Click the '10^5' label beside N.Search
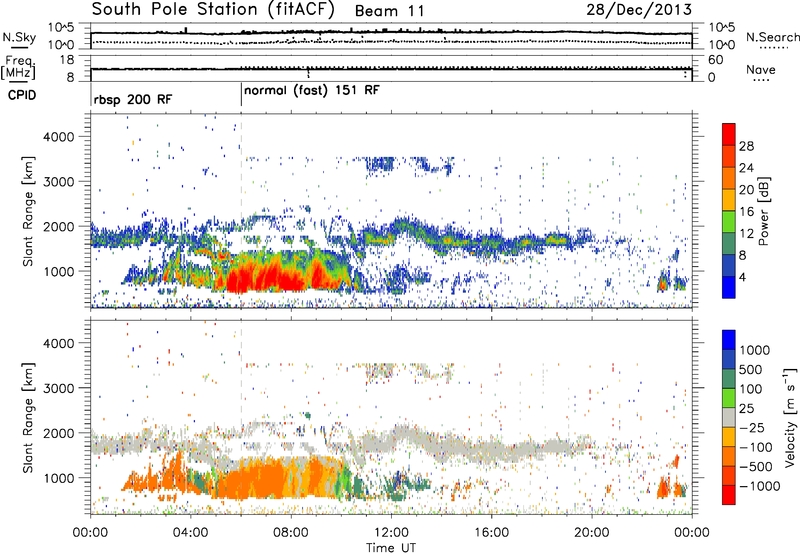This screenshot has height=554, width=800. tap(722, 28)
